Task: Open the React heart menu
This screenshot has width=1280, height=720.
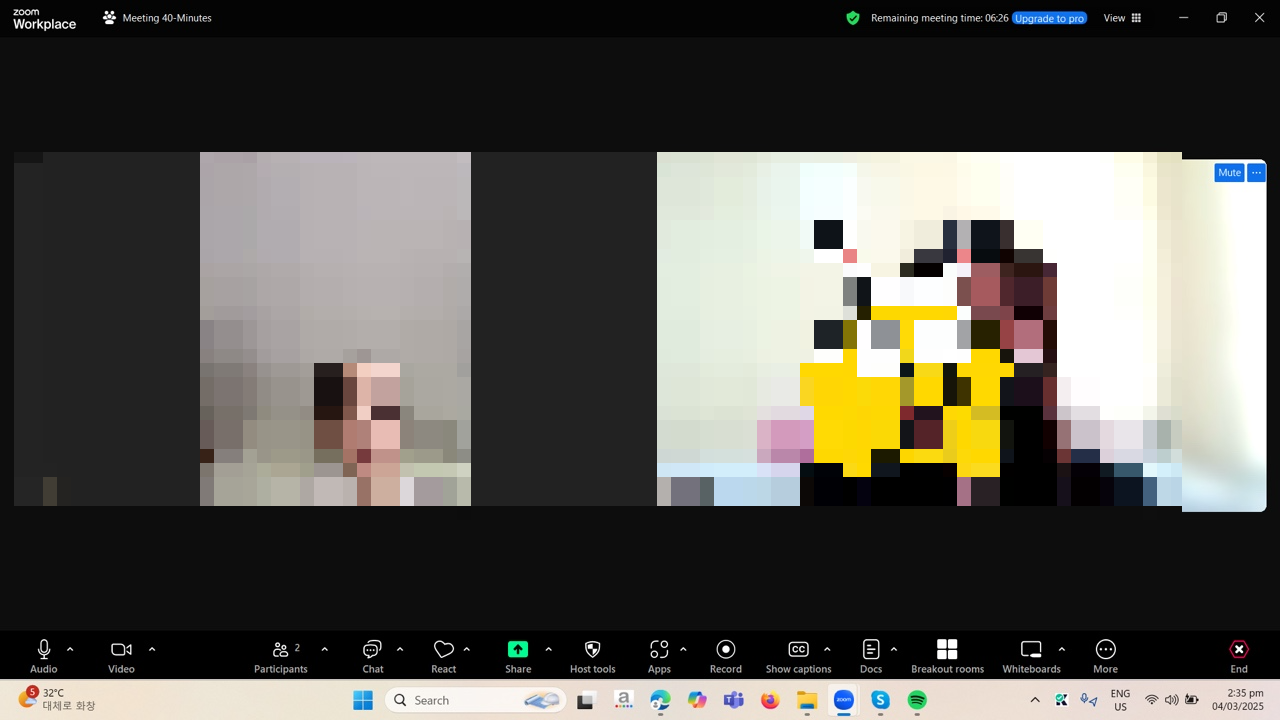Action: point(444,656)
